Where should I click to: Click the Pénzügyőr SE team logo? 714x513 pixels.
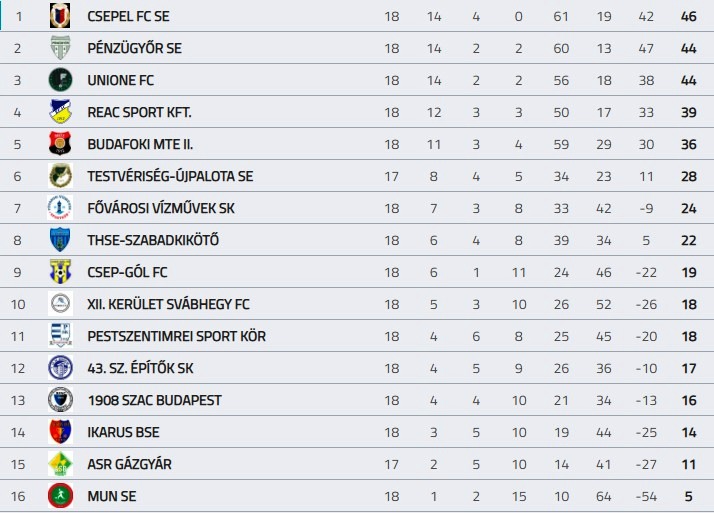point(60,48)
